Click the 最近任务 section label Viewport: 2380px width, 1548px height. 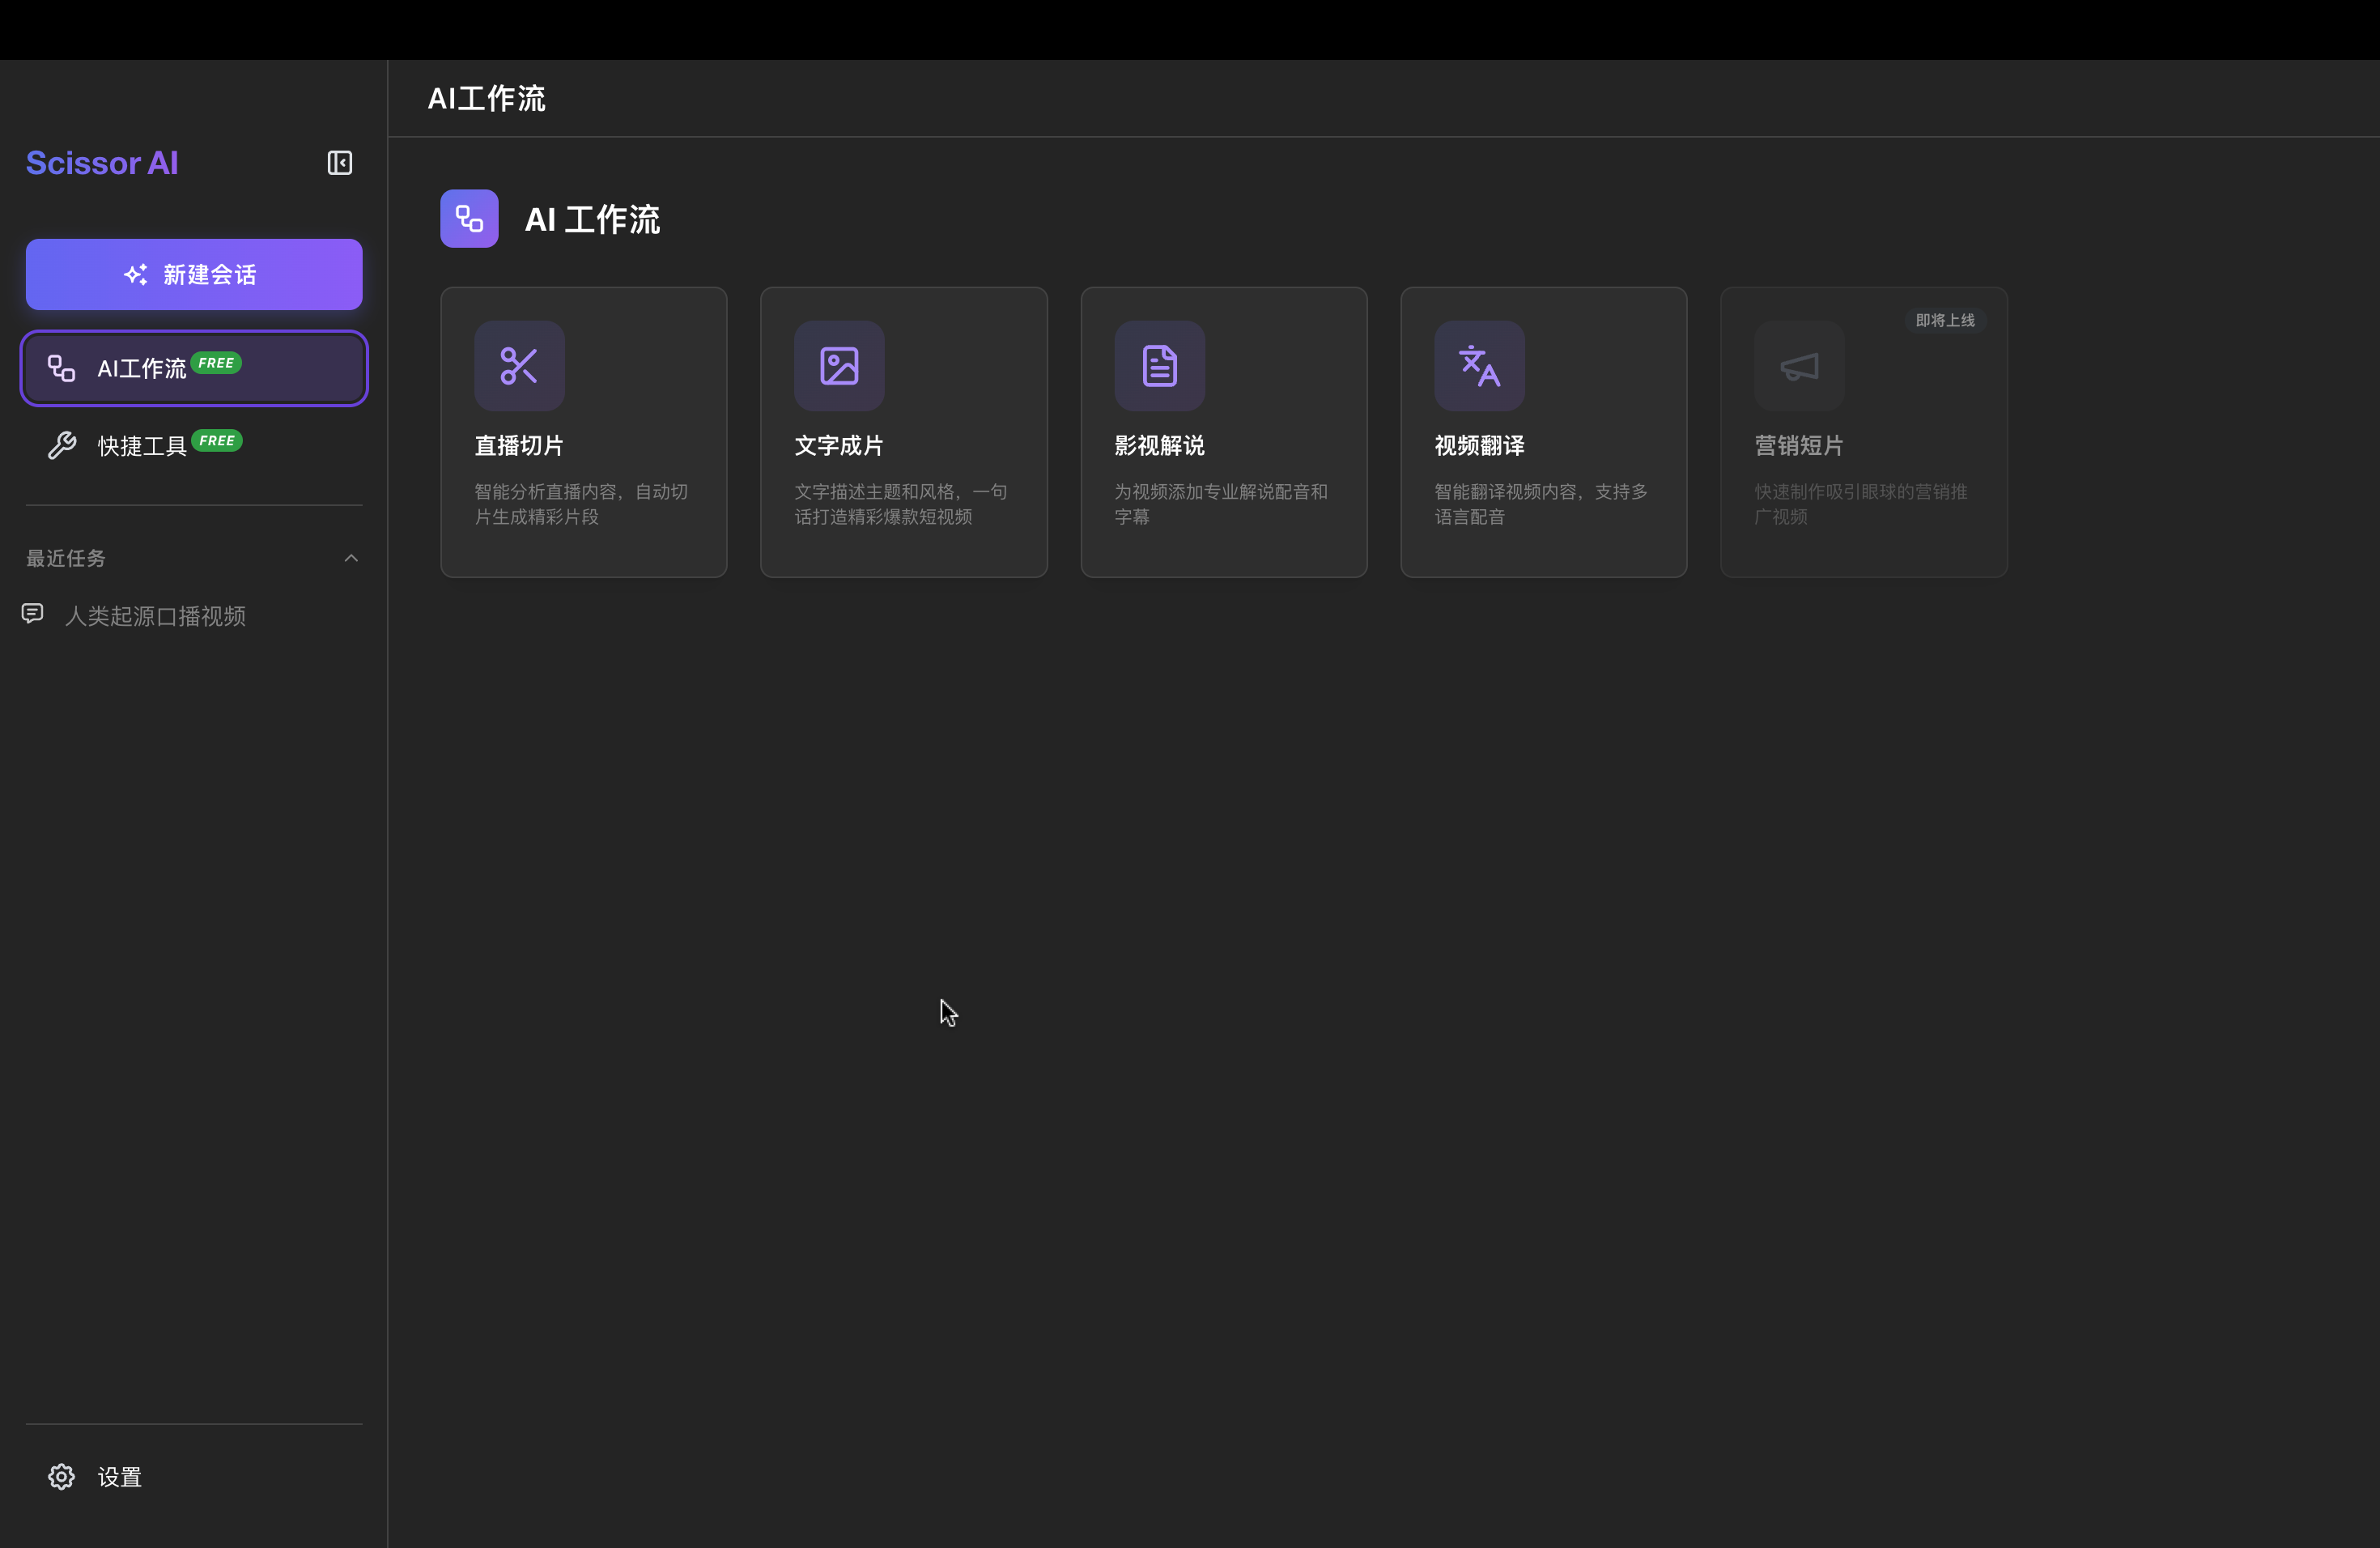point(66,558)
